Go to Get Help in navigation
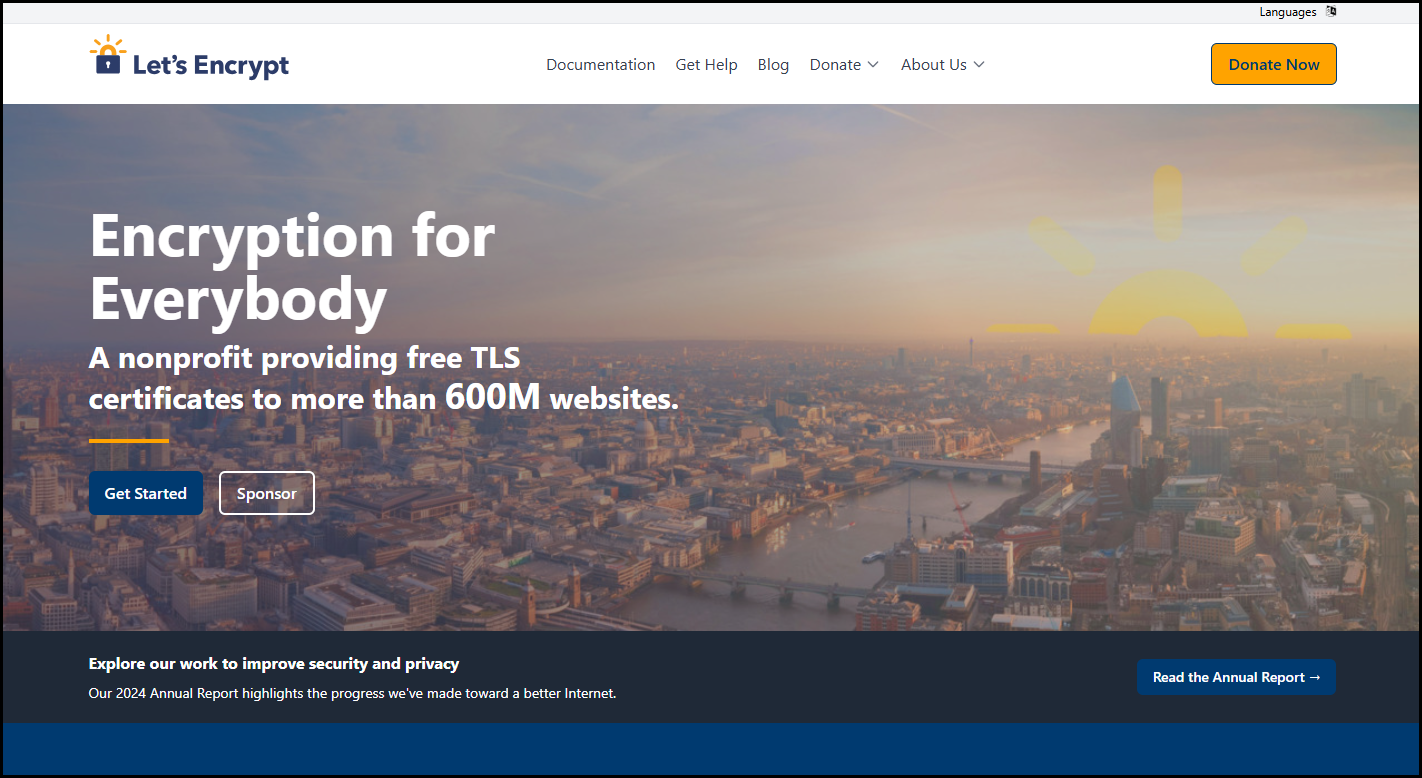This screenshot has width=1422, height=778. [706, 65]
